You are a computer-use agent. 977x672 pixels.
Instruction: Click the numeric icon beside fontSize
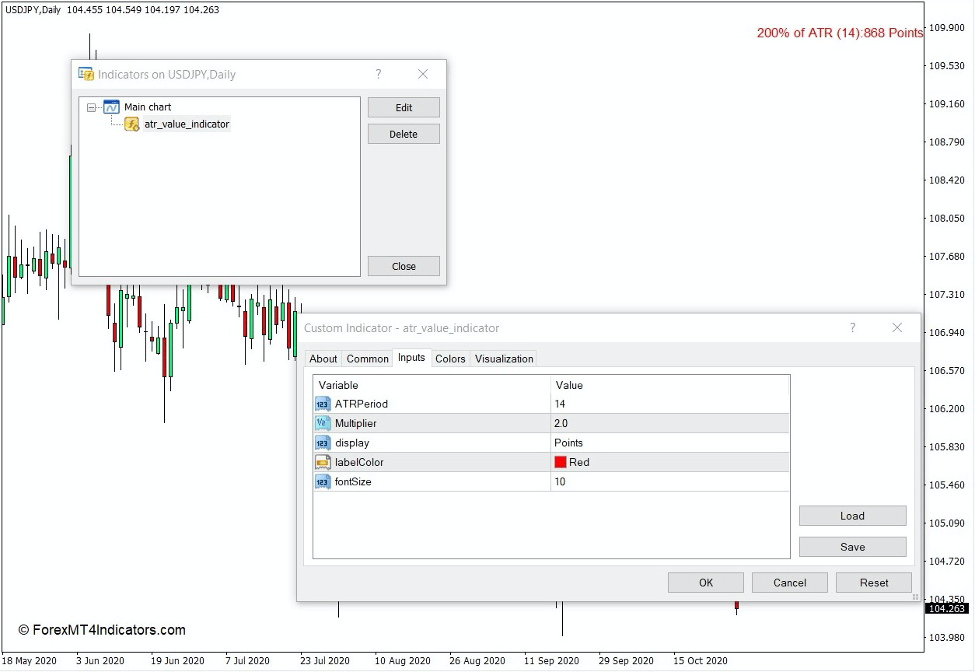(321, 481)
